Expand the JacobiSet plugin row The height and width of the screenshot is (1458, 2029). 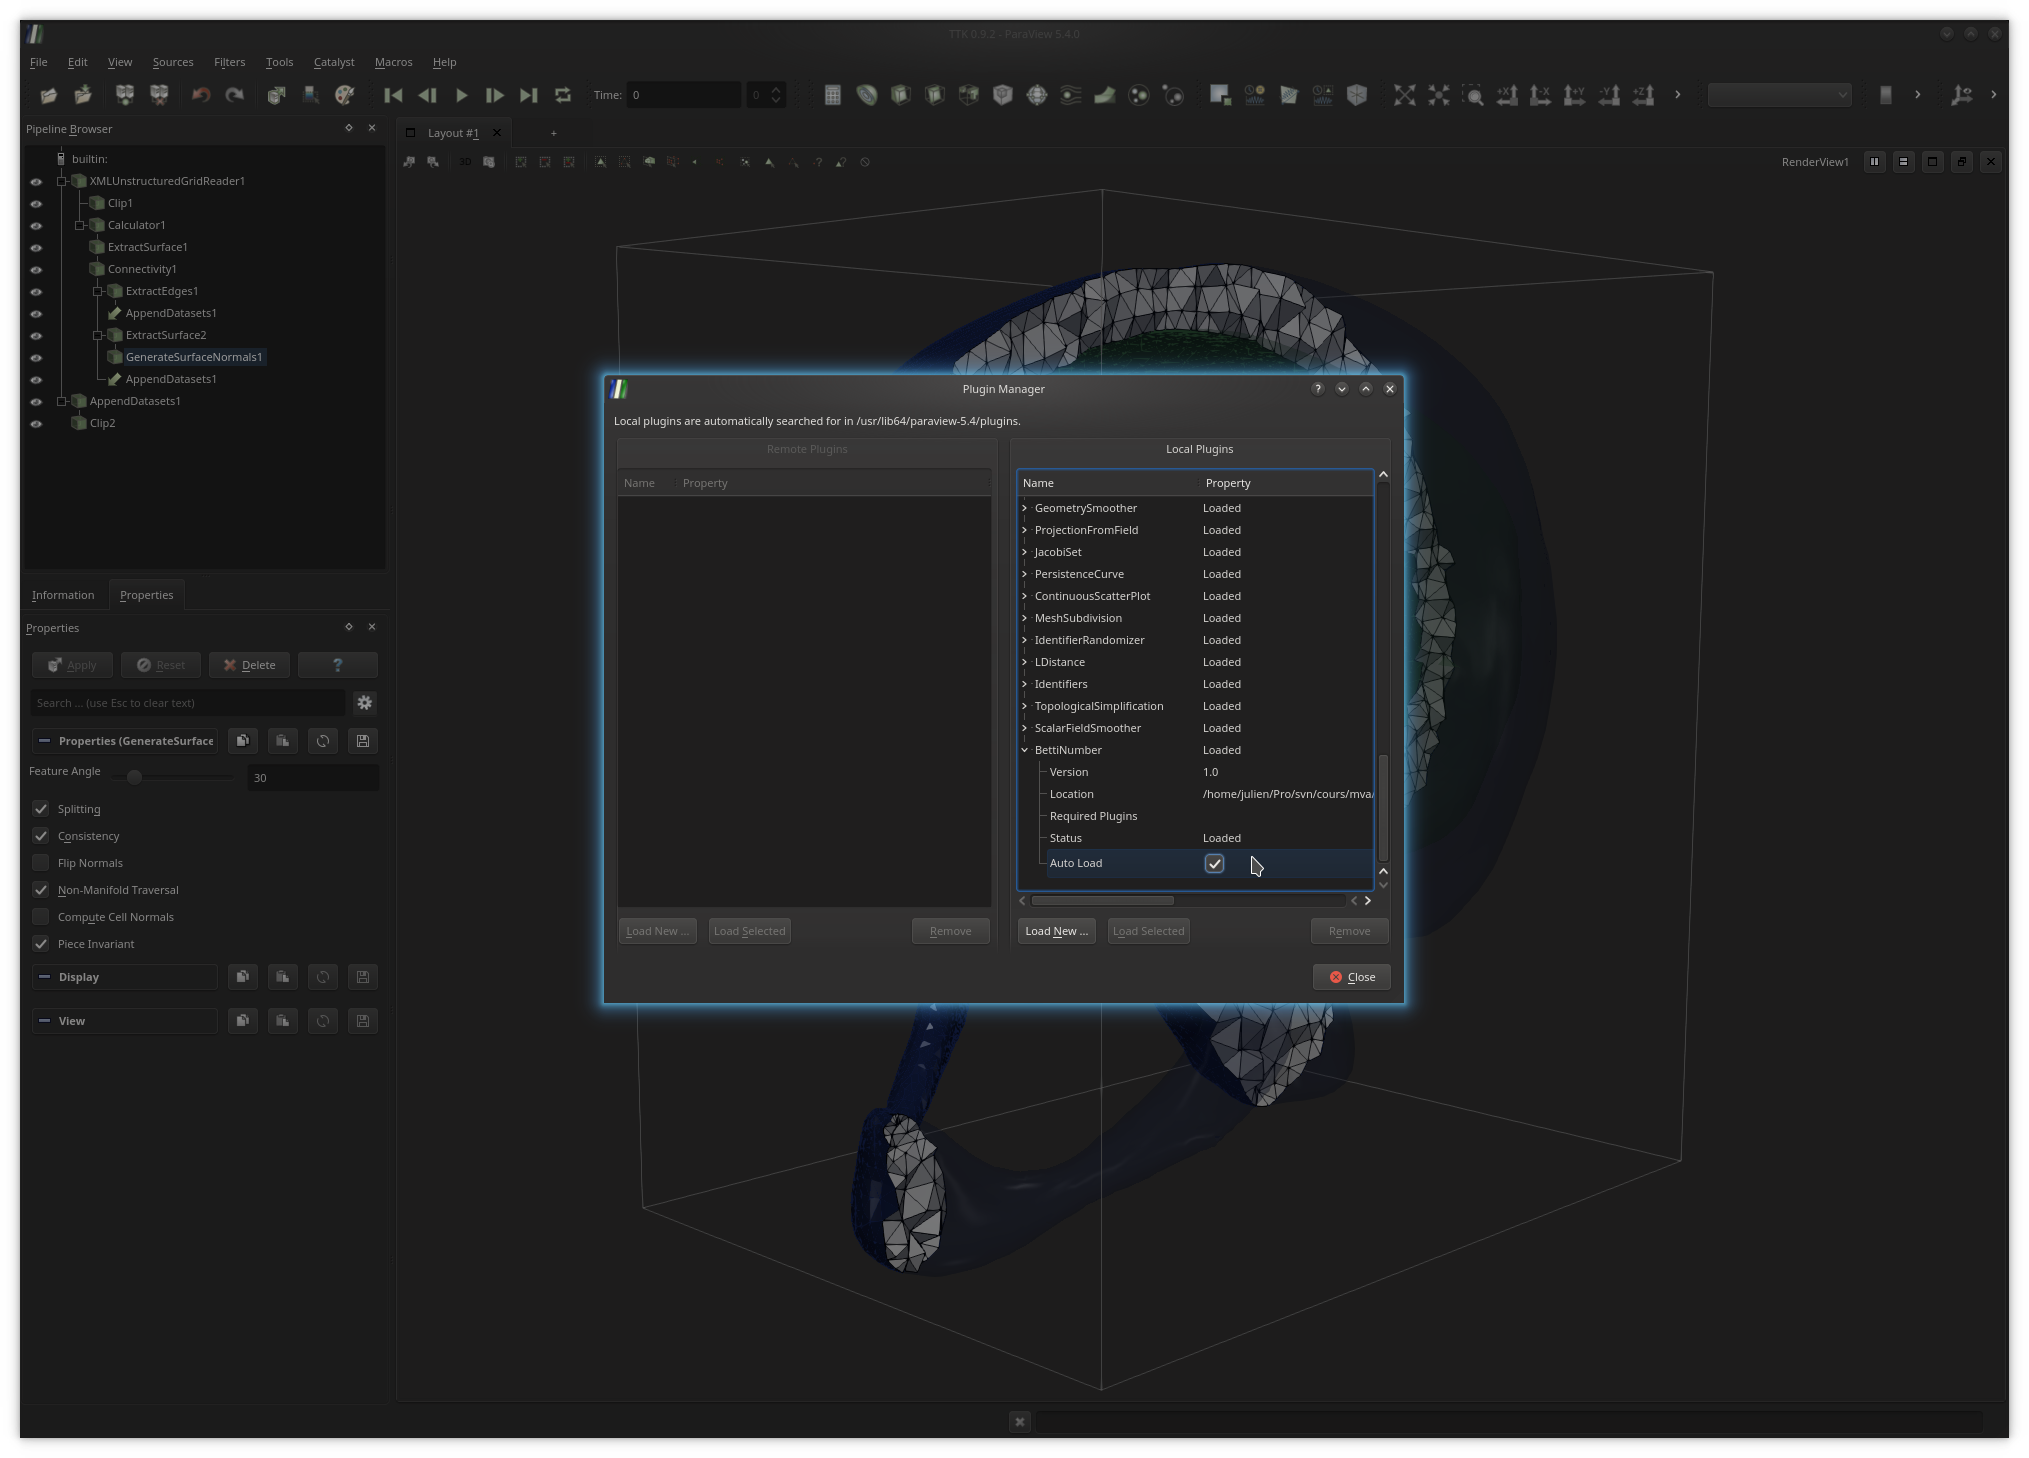tap(1024, 552)
